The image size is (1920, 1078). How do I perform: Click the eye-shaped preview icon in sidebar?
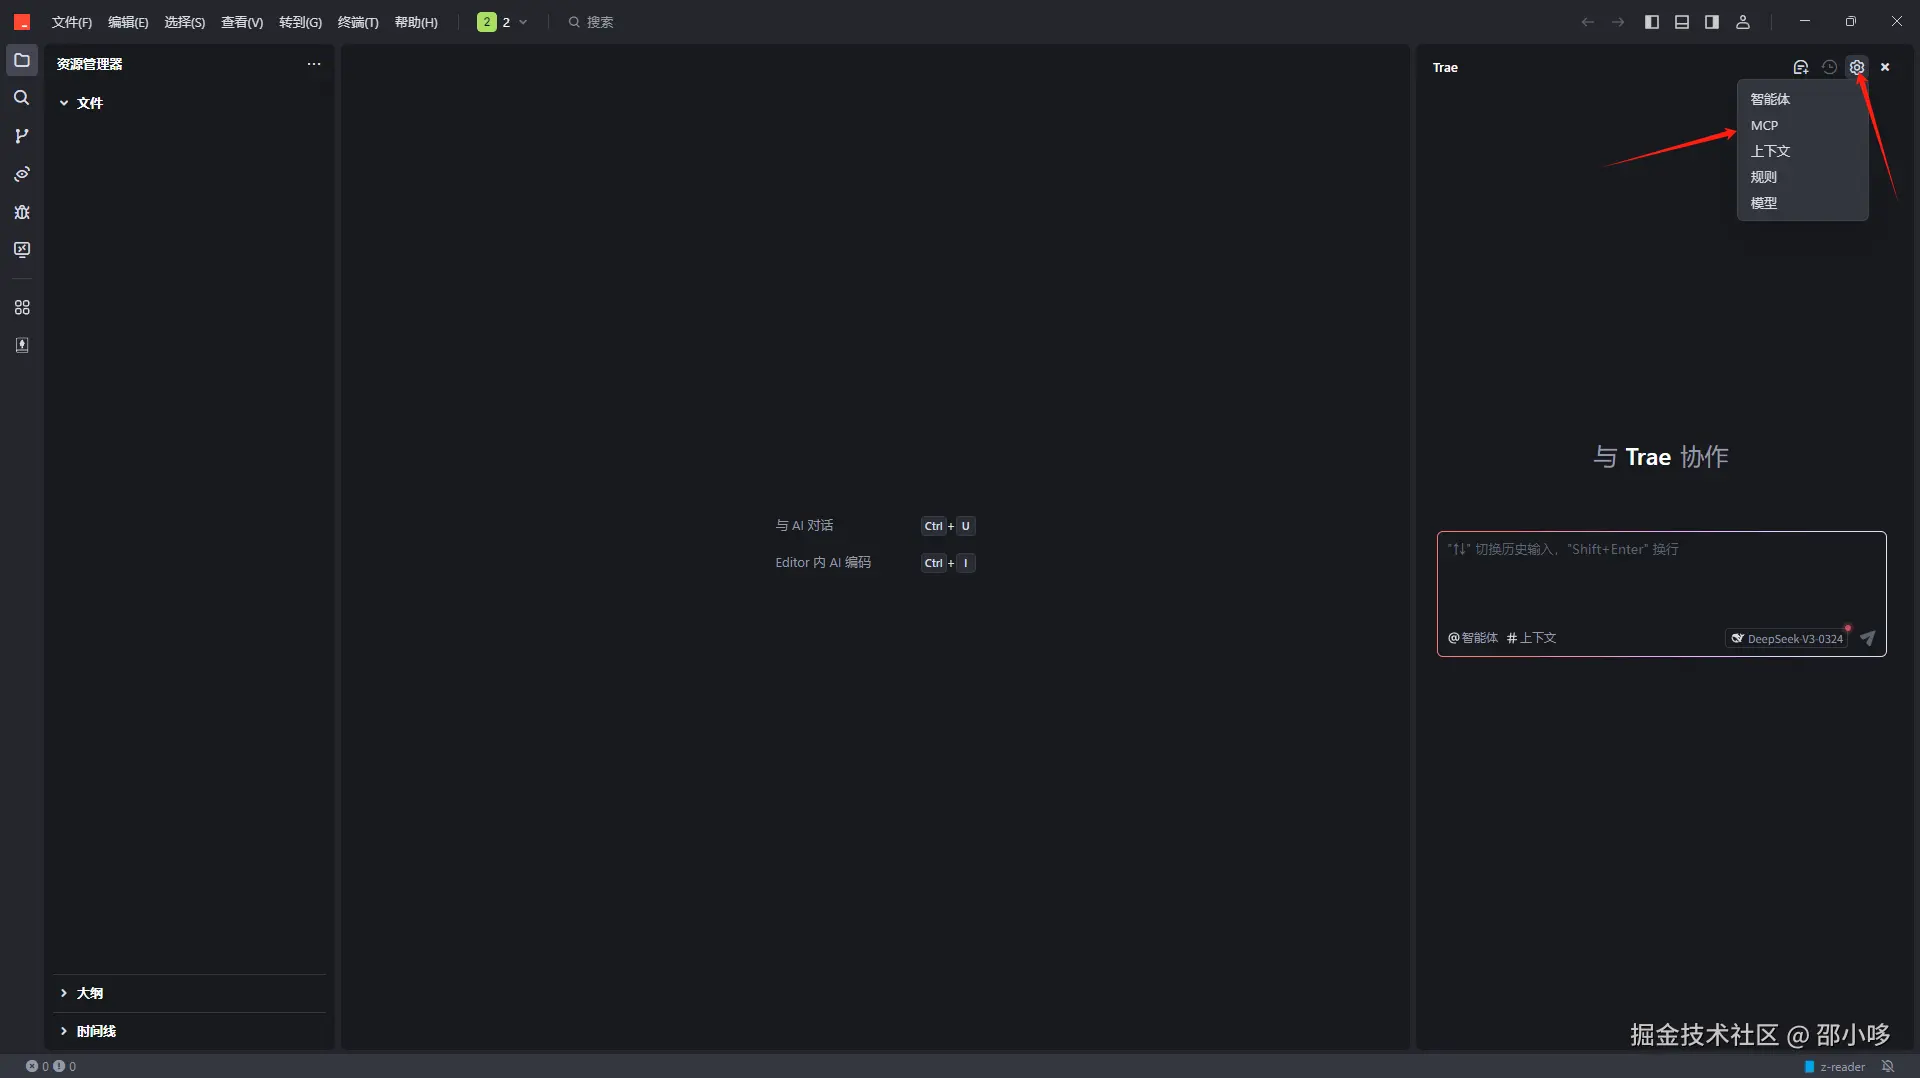pyautogui.click(x=21, y=174)
